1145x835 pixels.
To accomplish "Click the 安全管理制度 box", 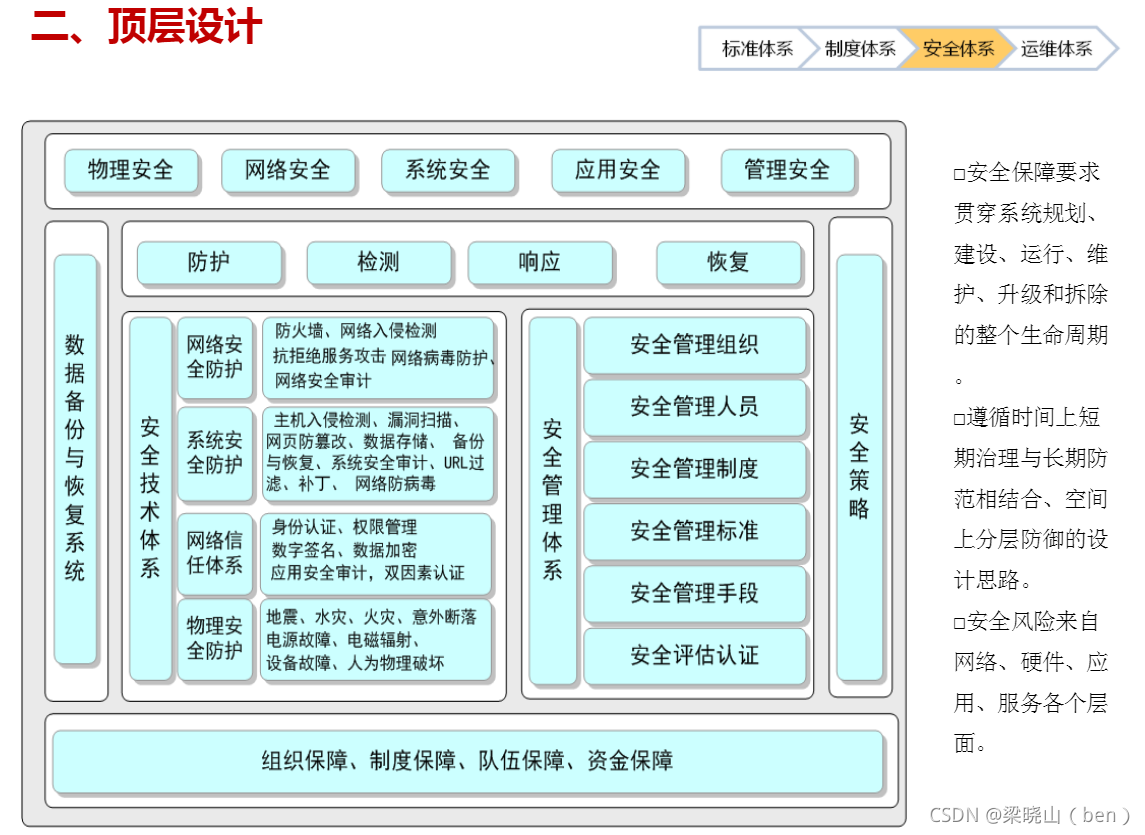I will [x=694, y=469].
